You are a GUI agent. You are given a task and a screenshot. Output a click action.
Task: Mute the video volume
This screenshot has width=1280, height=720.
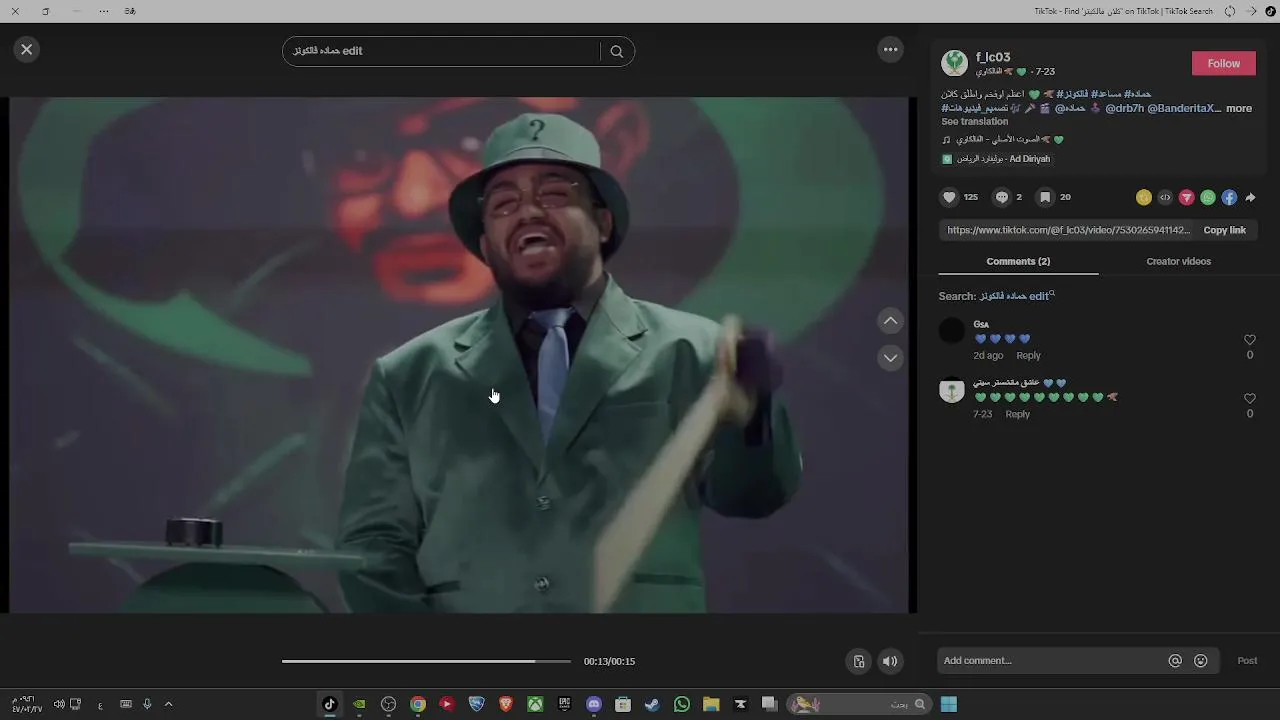tap(890, 661)
